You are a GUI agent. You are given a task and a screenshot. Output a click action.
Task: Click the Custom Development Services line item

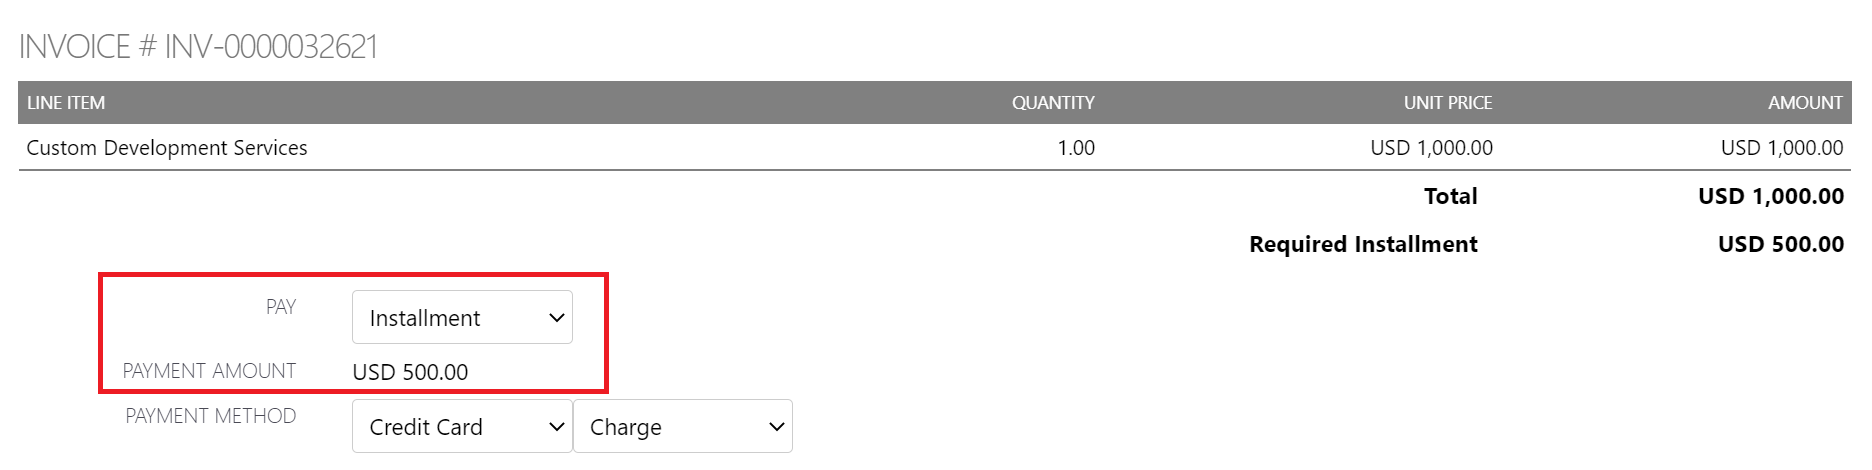[167, 148]
